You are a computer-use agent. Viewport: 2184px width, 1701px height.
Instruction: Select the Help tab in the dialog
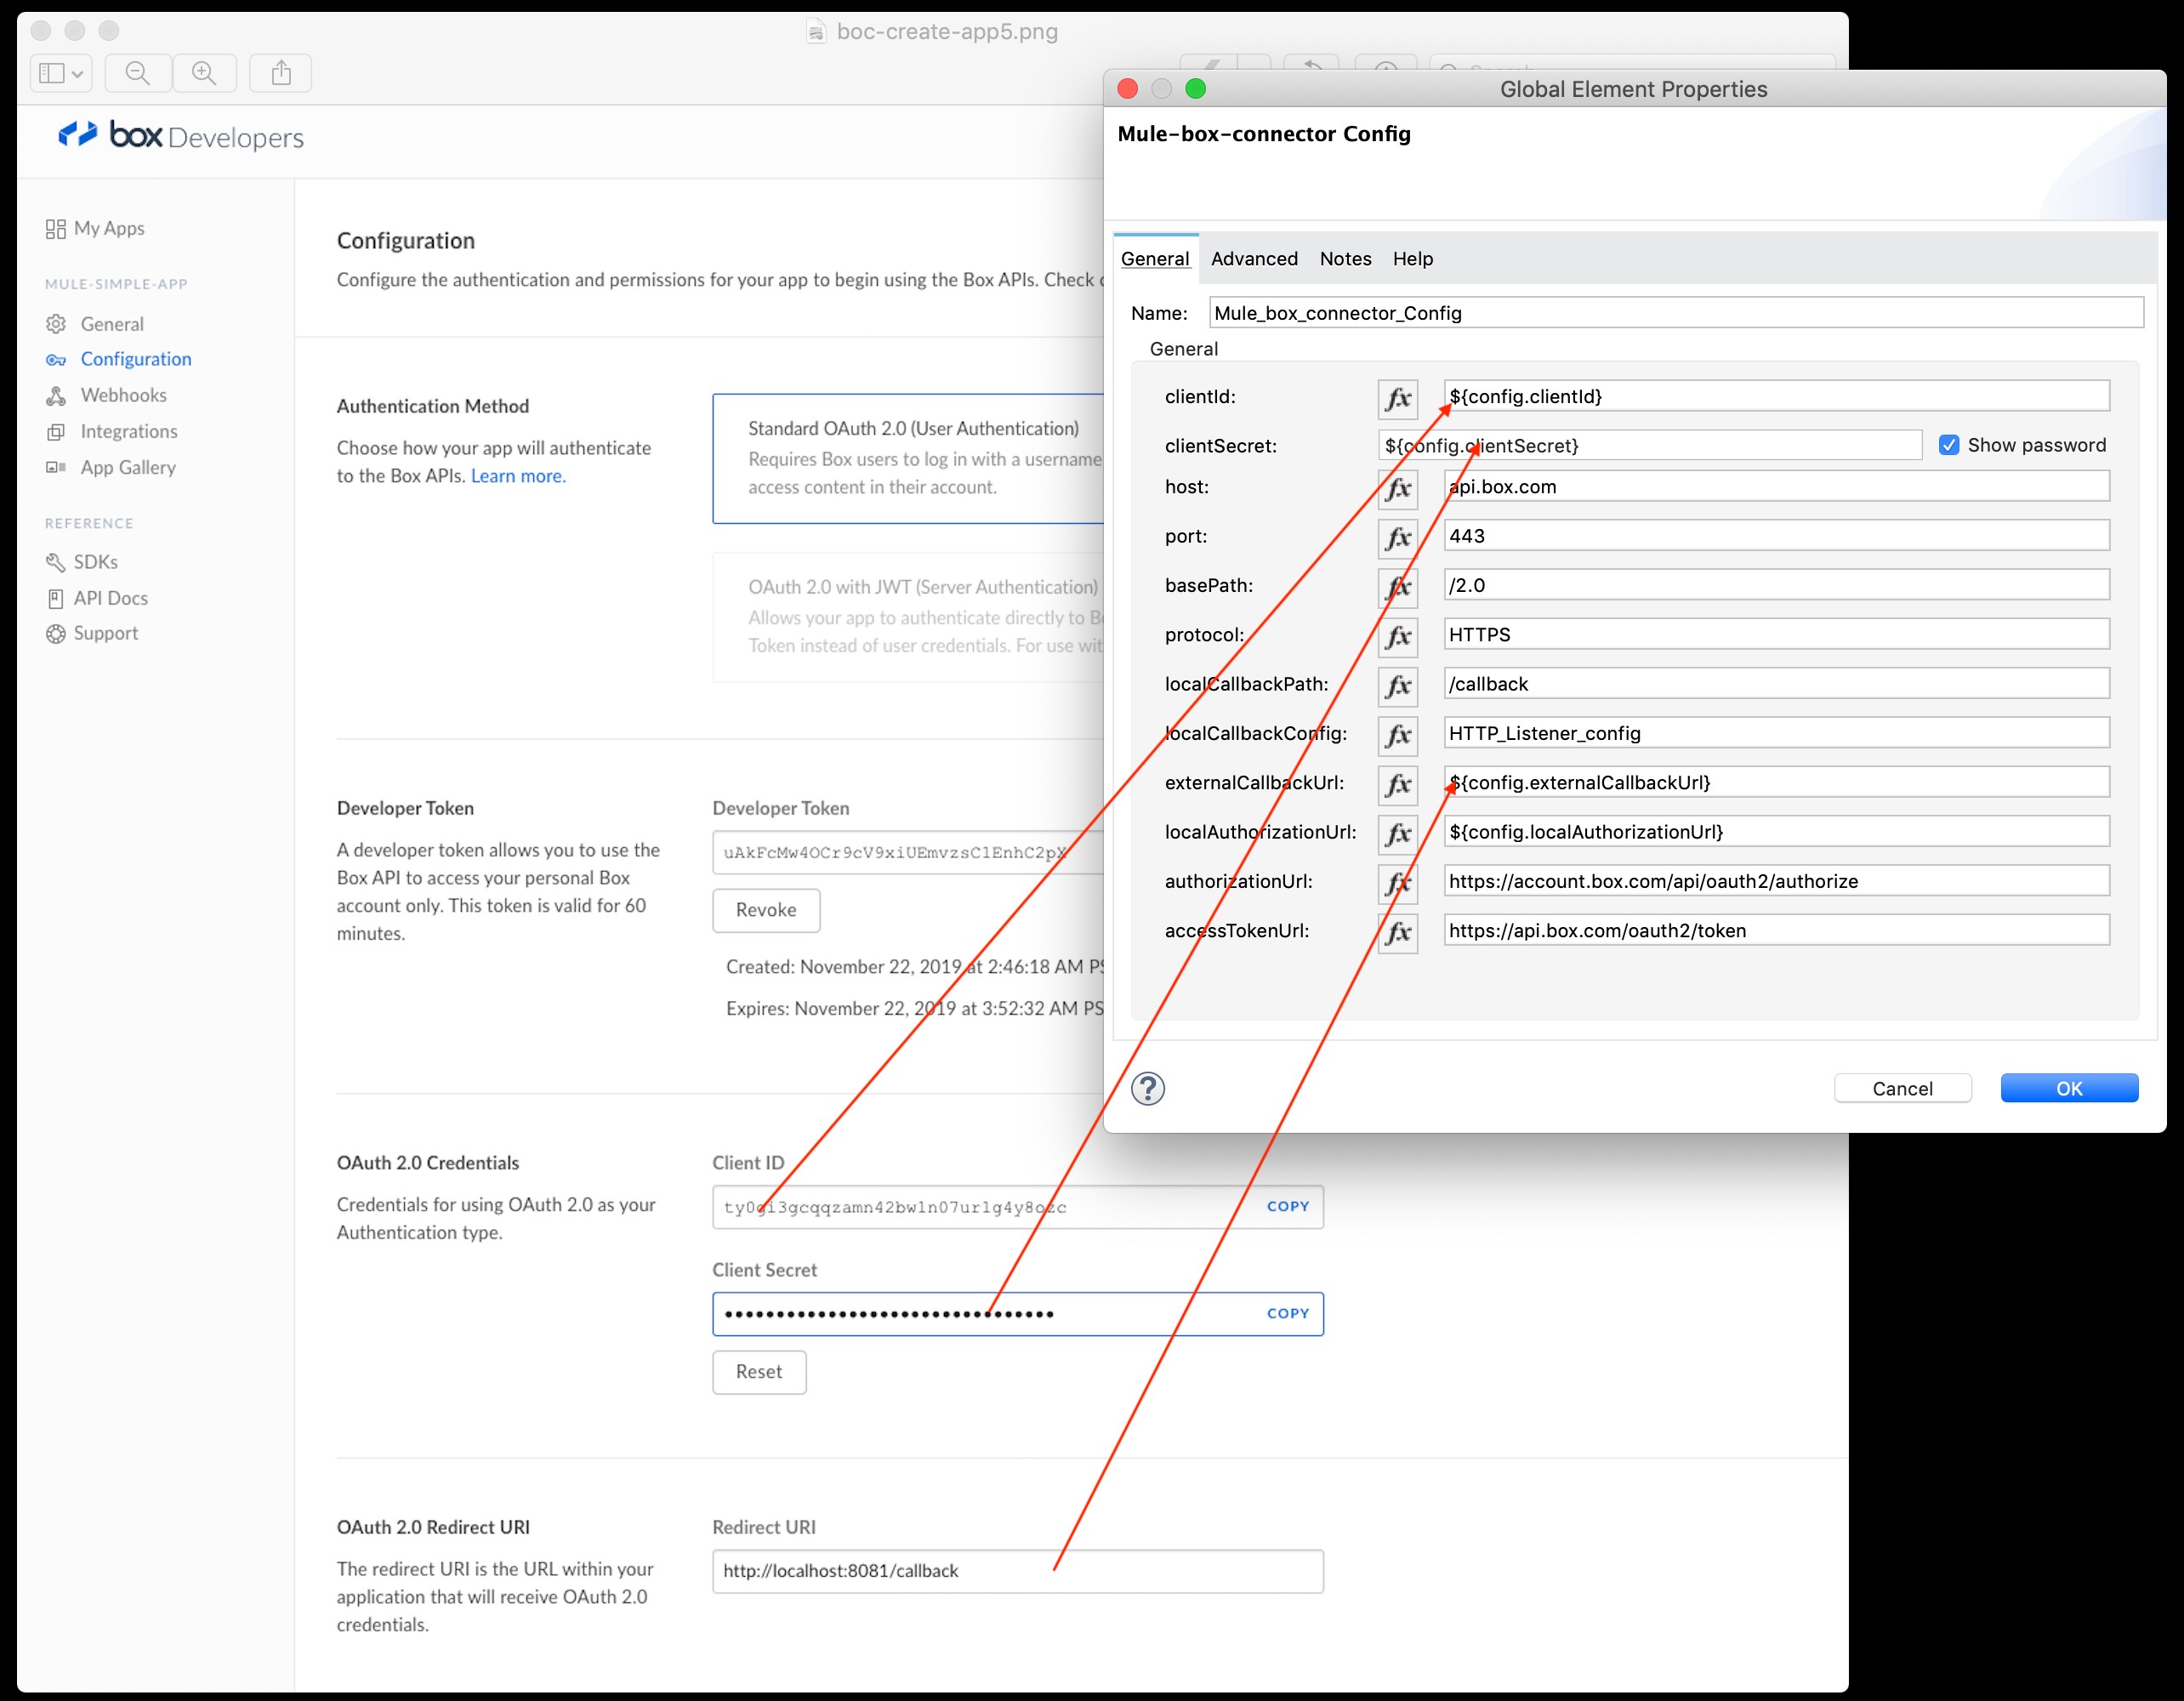pyautogui.click(x=1412, y=259)
